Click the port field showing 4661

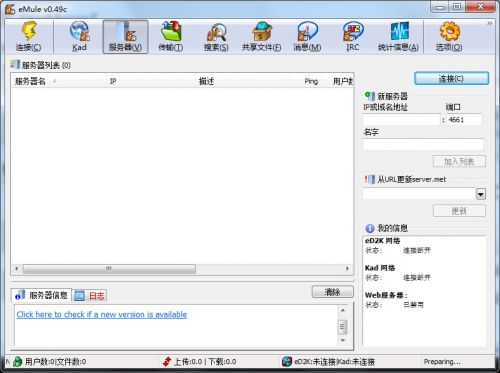pyautogui.click(x=464, y=119)
